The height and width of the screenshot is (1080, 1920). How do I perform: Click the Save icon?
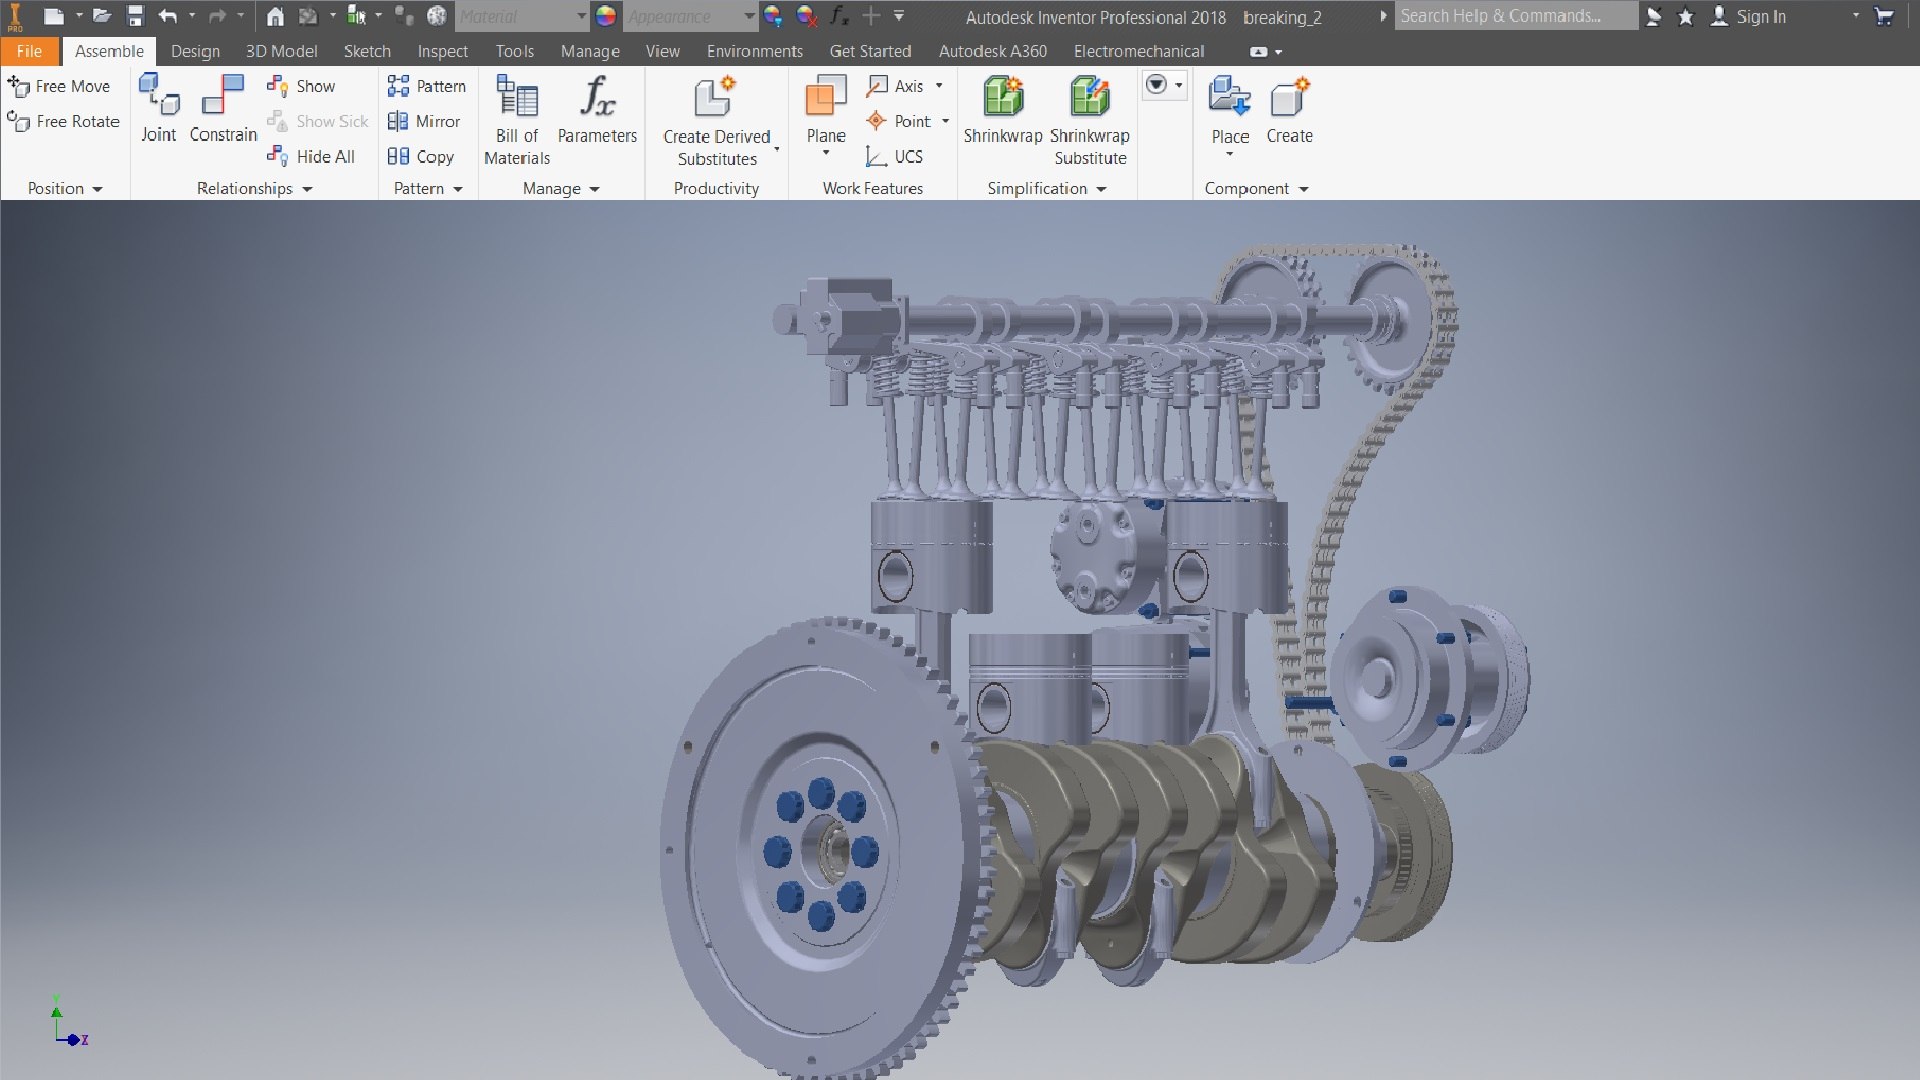(x=135, y=16)
